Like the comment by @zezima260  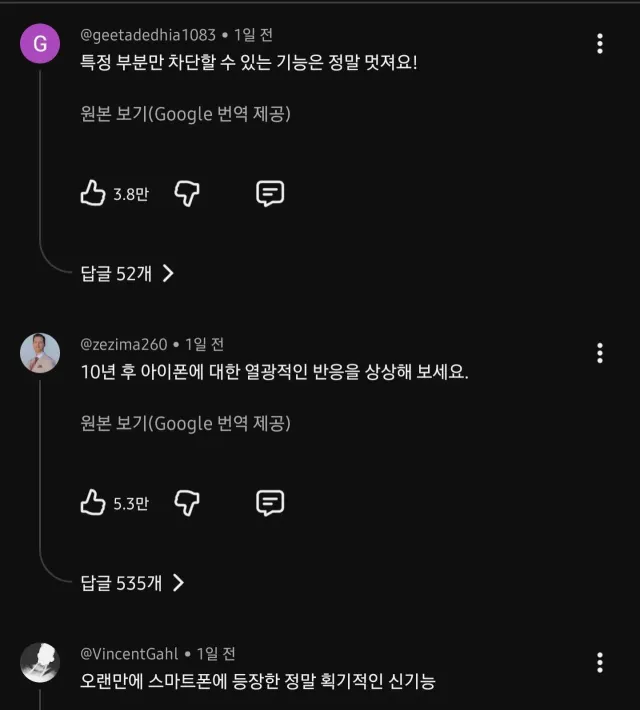(x=93, y=503)
